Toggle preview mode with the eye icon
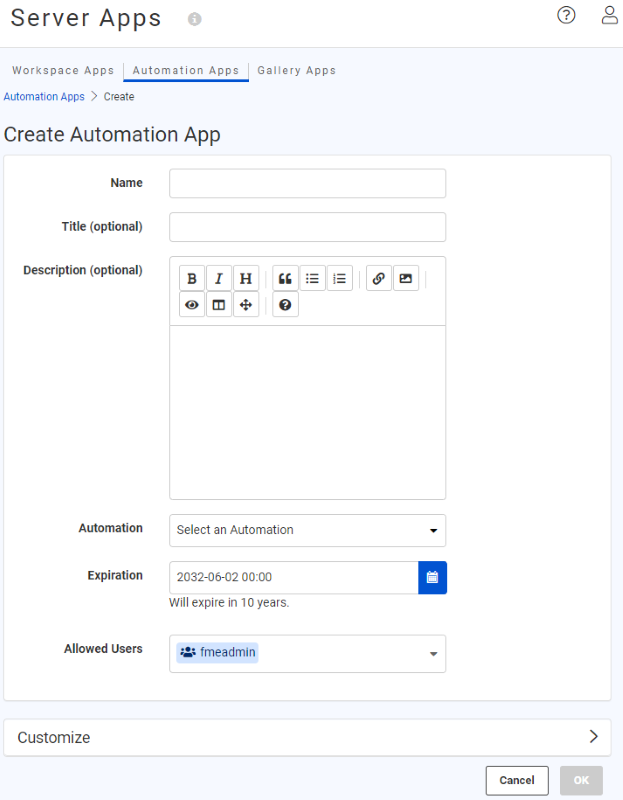This screenshot has width=623, height=800. (x=192, y=305)
